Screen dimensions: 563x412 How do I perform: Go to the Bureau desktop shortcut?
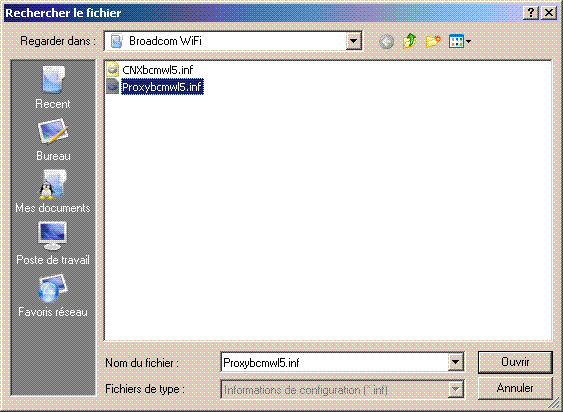(x=53, y=140)
